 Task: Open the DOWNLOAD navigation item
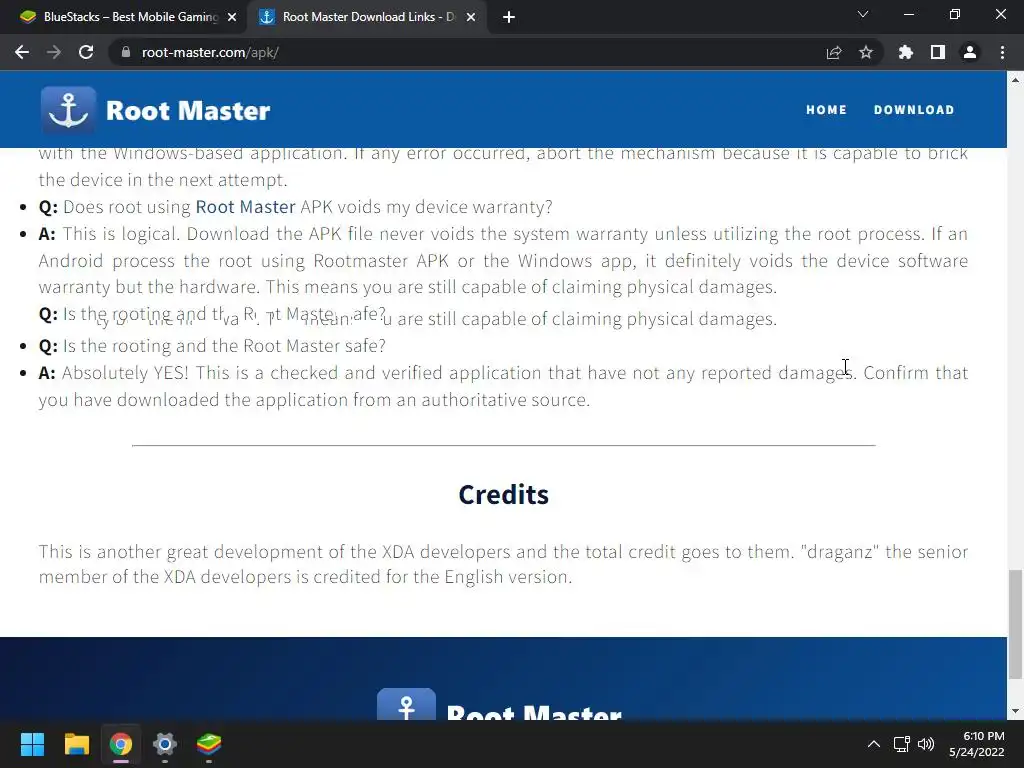pyautogui.click(x=914, y=110)
